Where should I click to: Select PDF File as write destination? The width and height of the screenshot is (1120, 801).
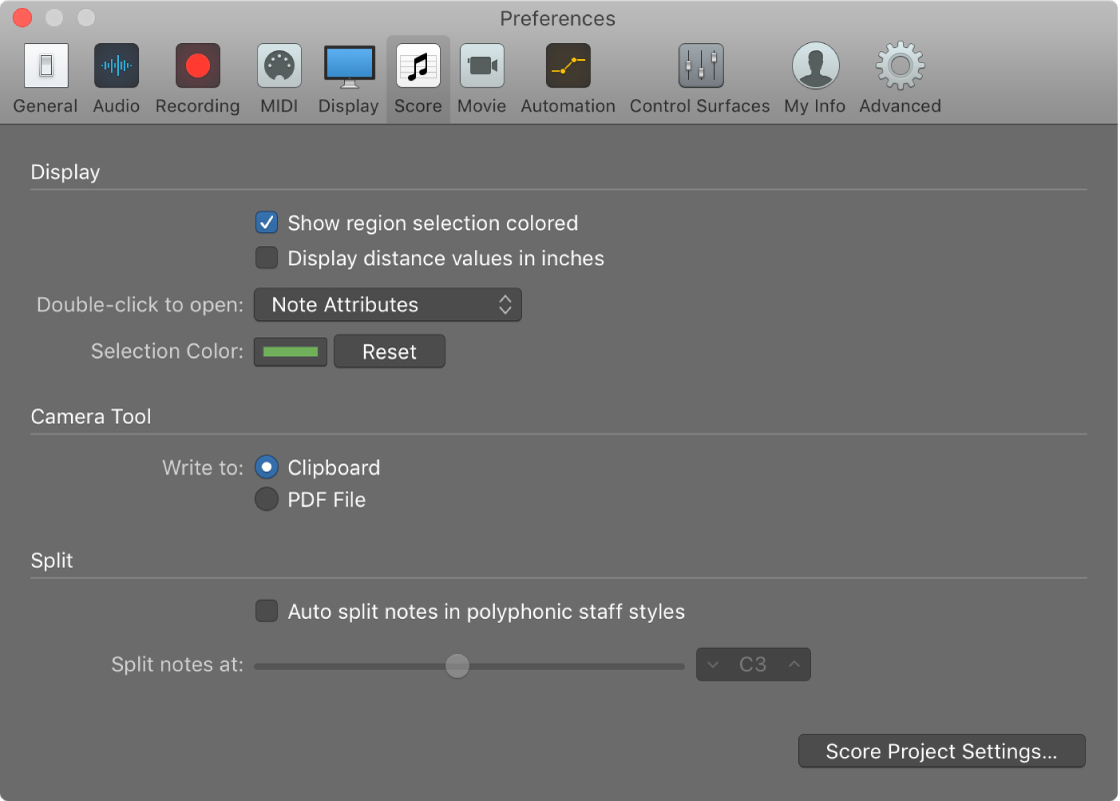pyautogui.click(x=267, y=500)
